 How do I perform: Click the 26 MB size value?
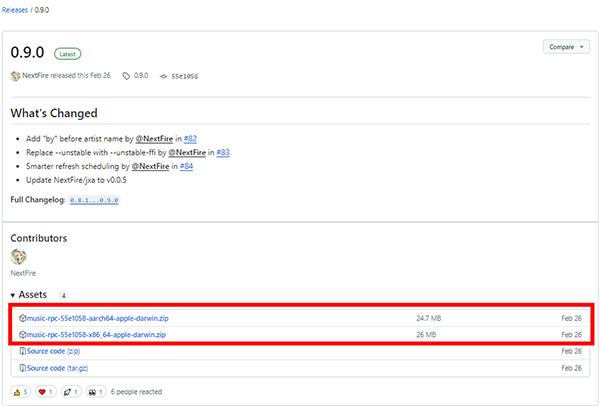[x=426, y=334]
